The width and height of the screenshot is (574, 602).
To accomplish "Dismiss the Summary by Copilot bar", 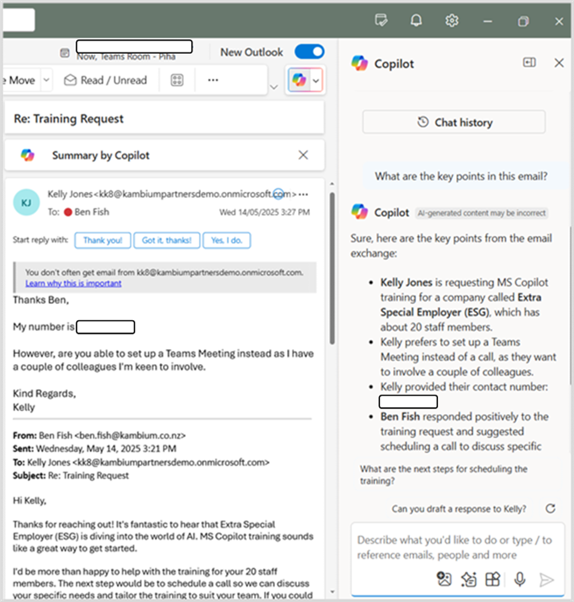I will click(303, 155).
